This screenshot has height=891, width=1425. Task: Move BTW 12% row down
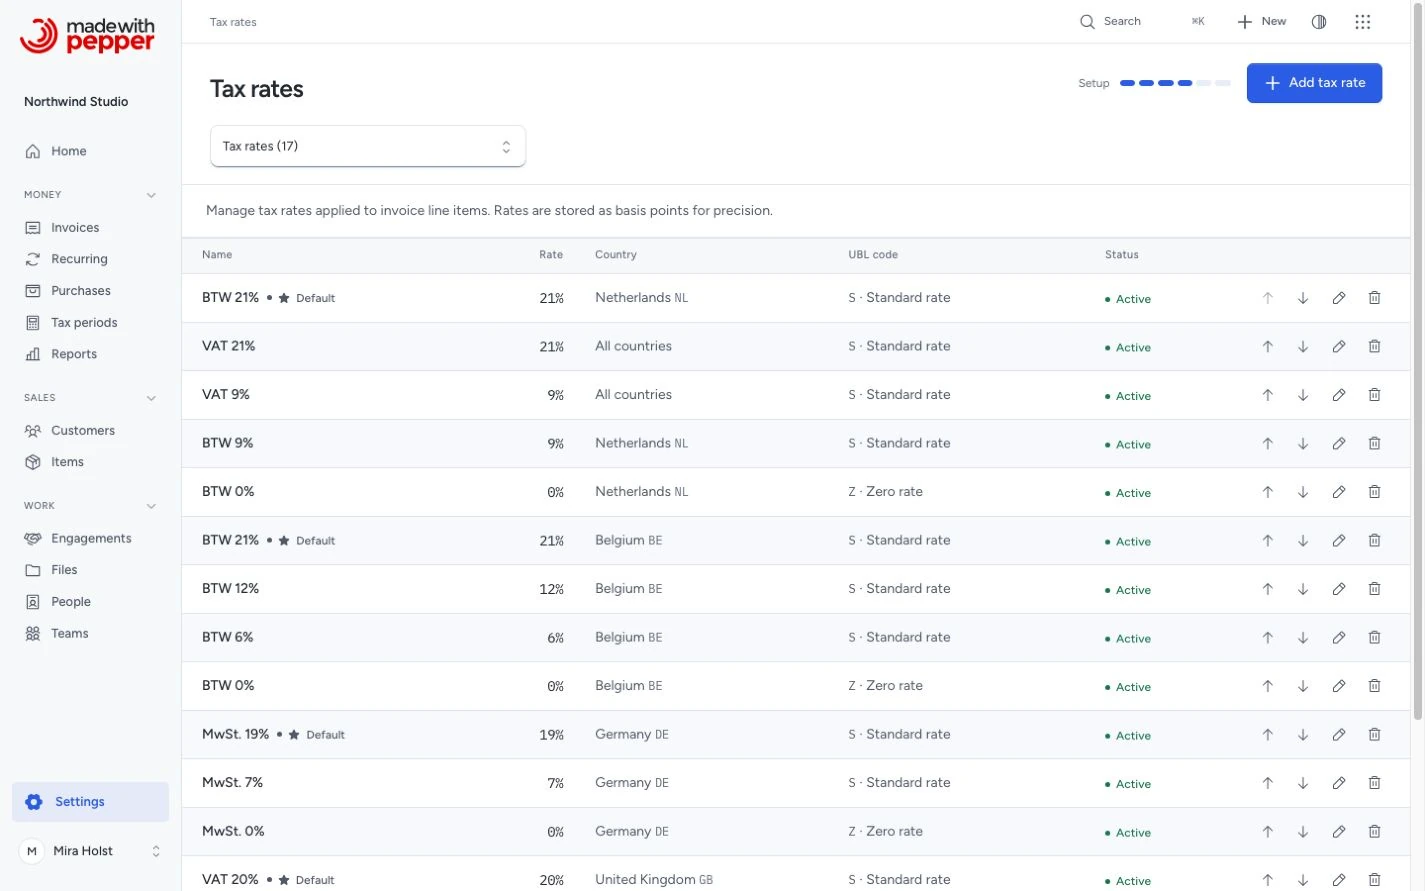click(x=1303, y=589)
